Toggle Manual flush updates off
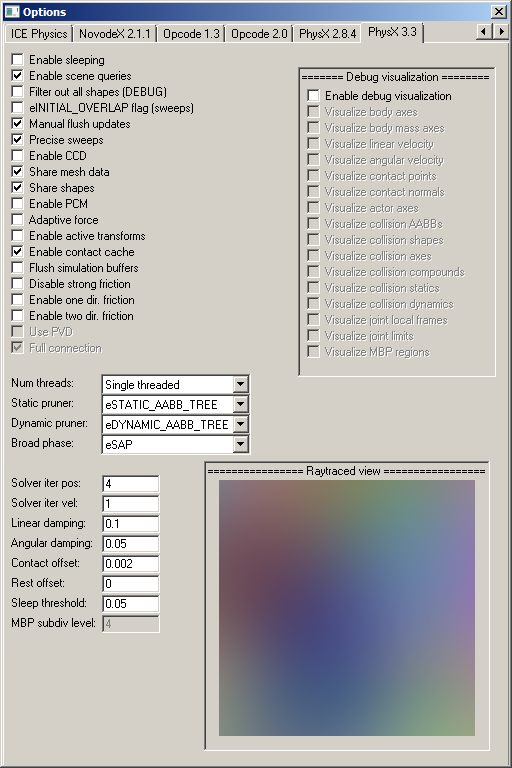The width and height of the screenshot is (512, 768). point(18,124)
